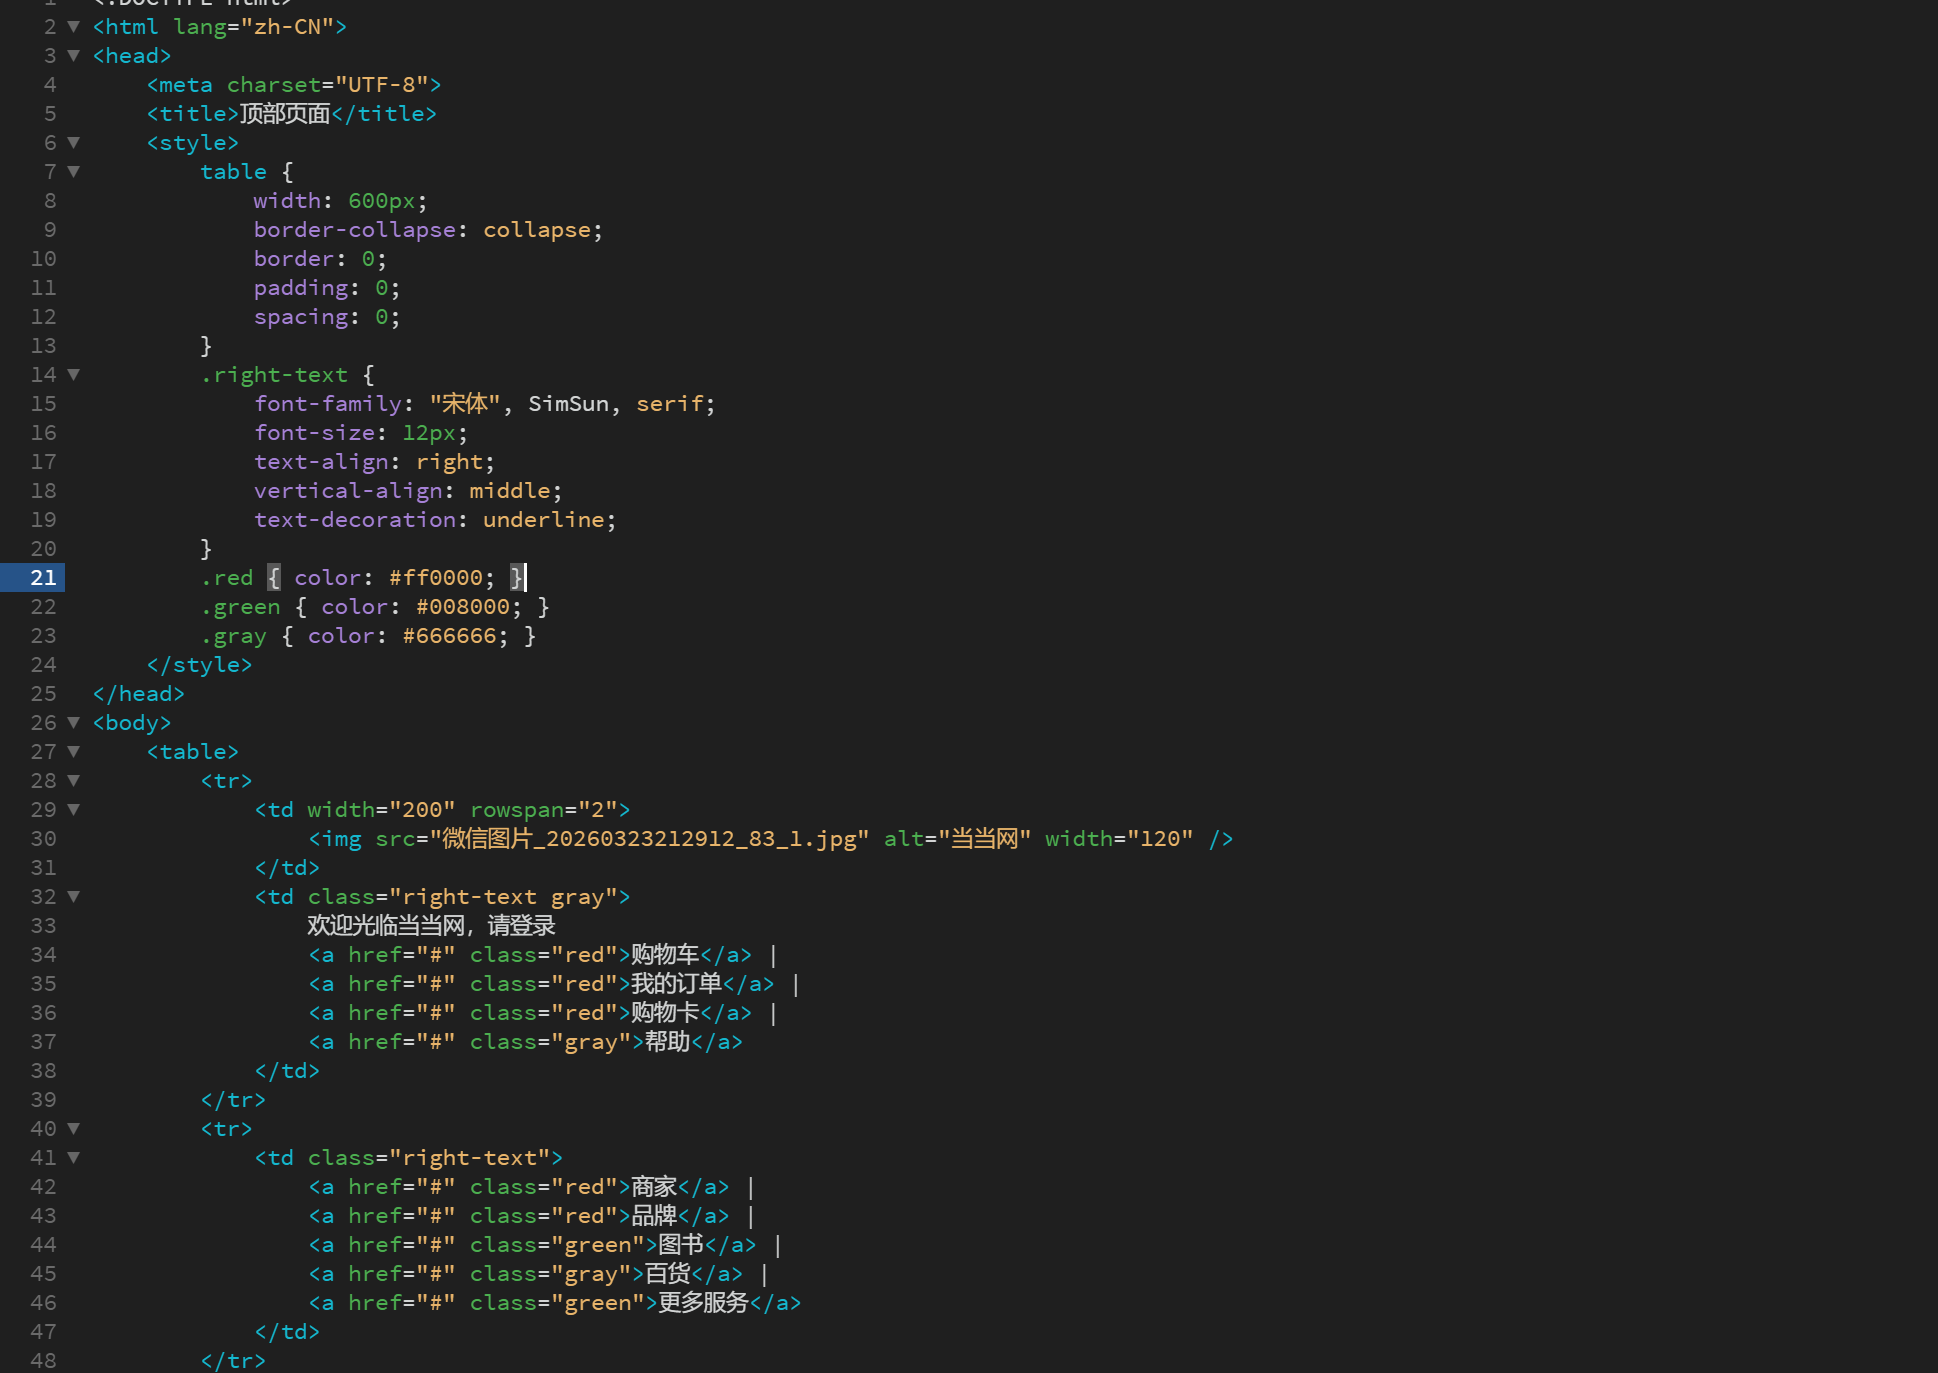Image resolution: width=1938 pixels, height=1373 pixels.
Task: Collapse the .right-text CSS rule
Action: [73, 374]
